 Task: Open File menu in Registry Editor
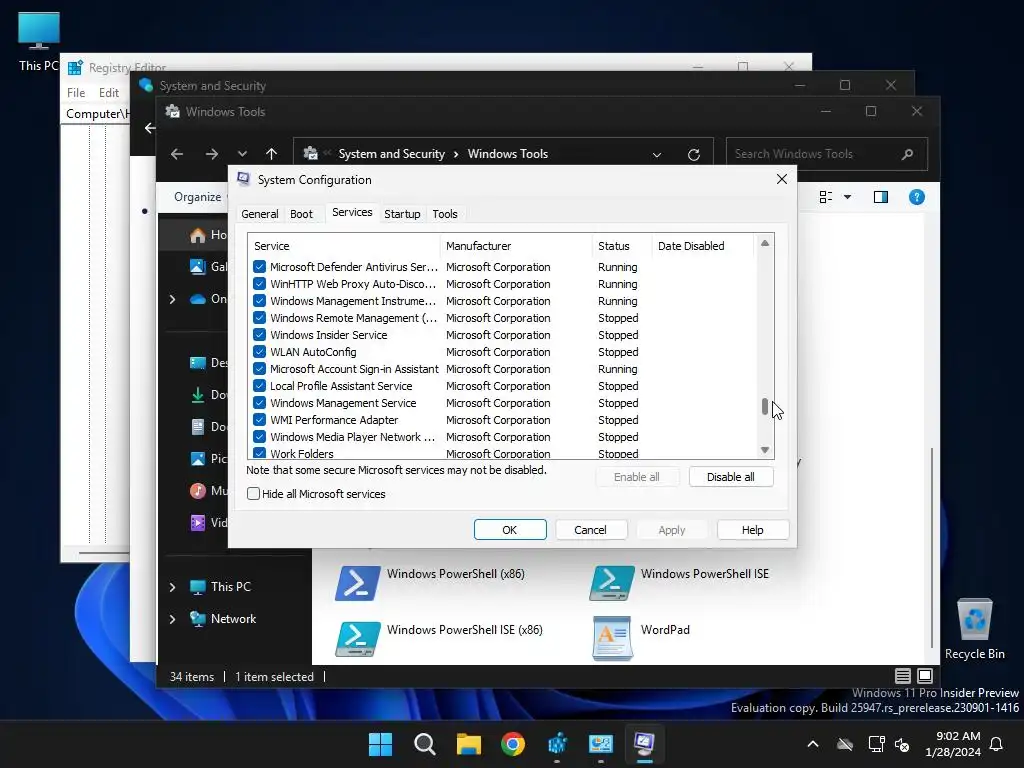[x=76, y=93]
